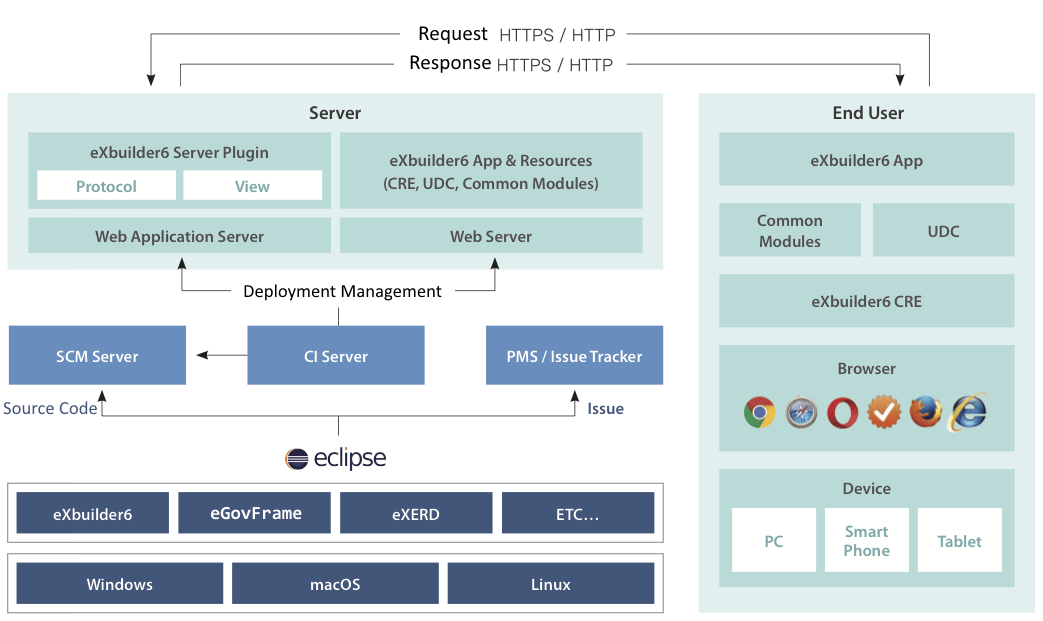Screen dimensions: 1043x621
Task: Choose the Smart Phone device box
Action: [866, 541]
